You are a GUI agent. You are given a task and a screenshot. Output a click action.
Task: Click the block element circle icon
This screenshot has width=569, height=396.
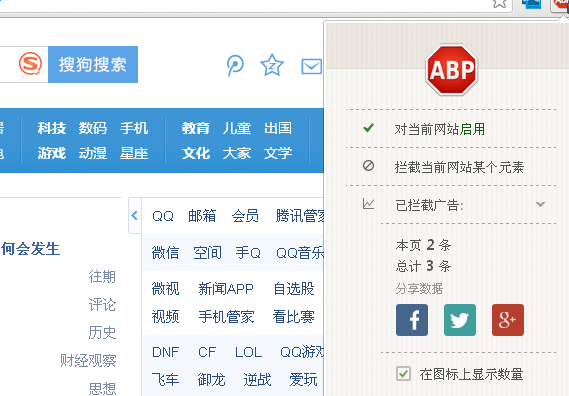click(368, 166)
